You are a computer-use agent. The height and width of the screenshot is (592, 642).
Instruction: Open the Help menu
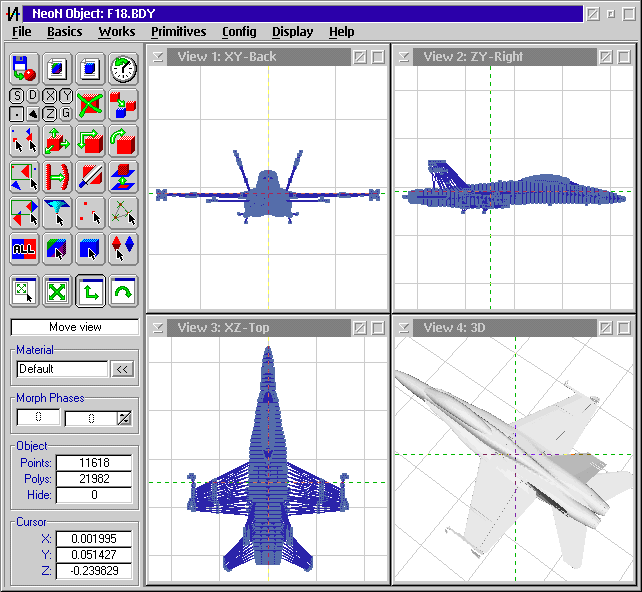[341, 32]
